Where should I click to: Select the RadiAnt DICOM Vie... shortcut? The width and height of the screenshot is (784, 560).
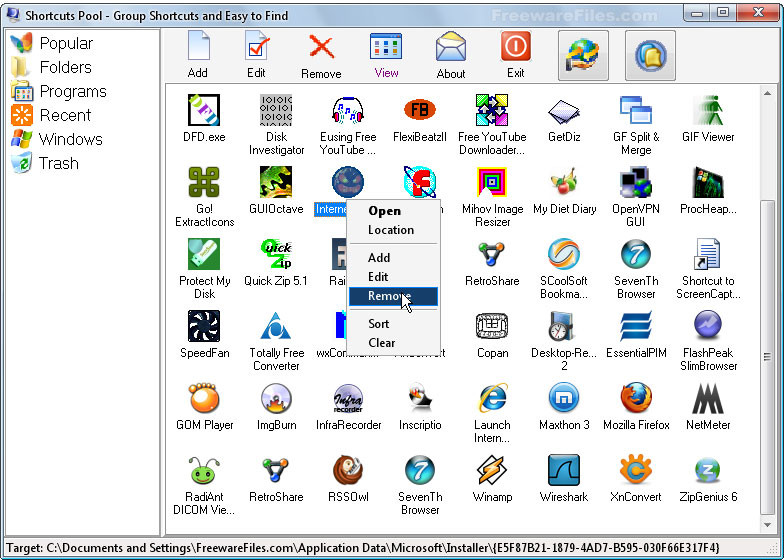click(204, 485)
